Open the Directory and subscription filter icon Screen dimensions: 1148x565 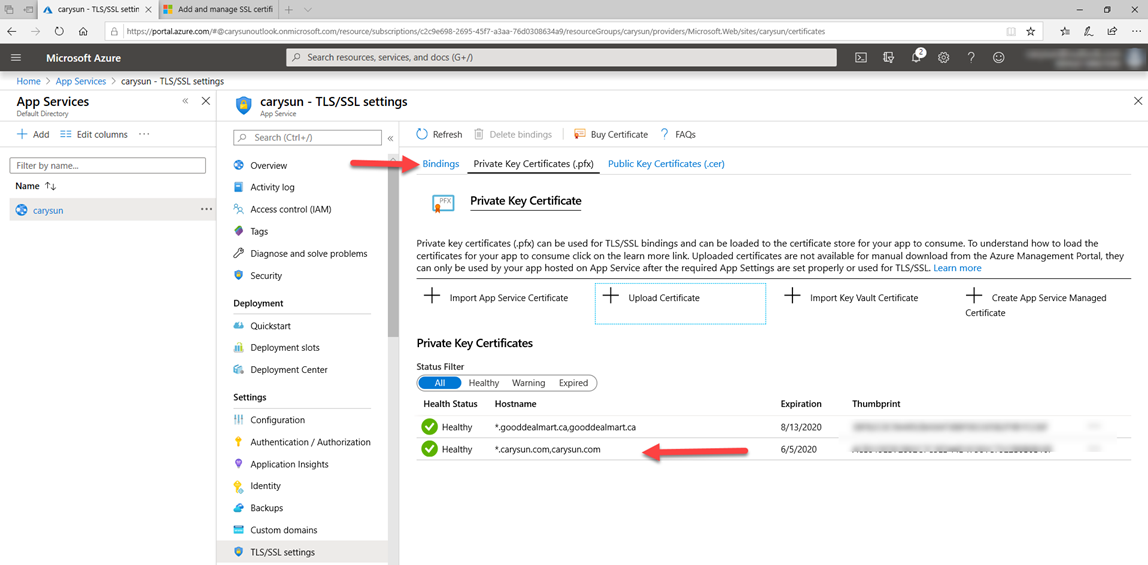pyautogui.click(x=889, y=58)
